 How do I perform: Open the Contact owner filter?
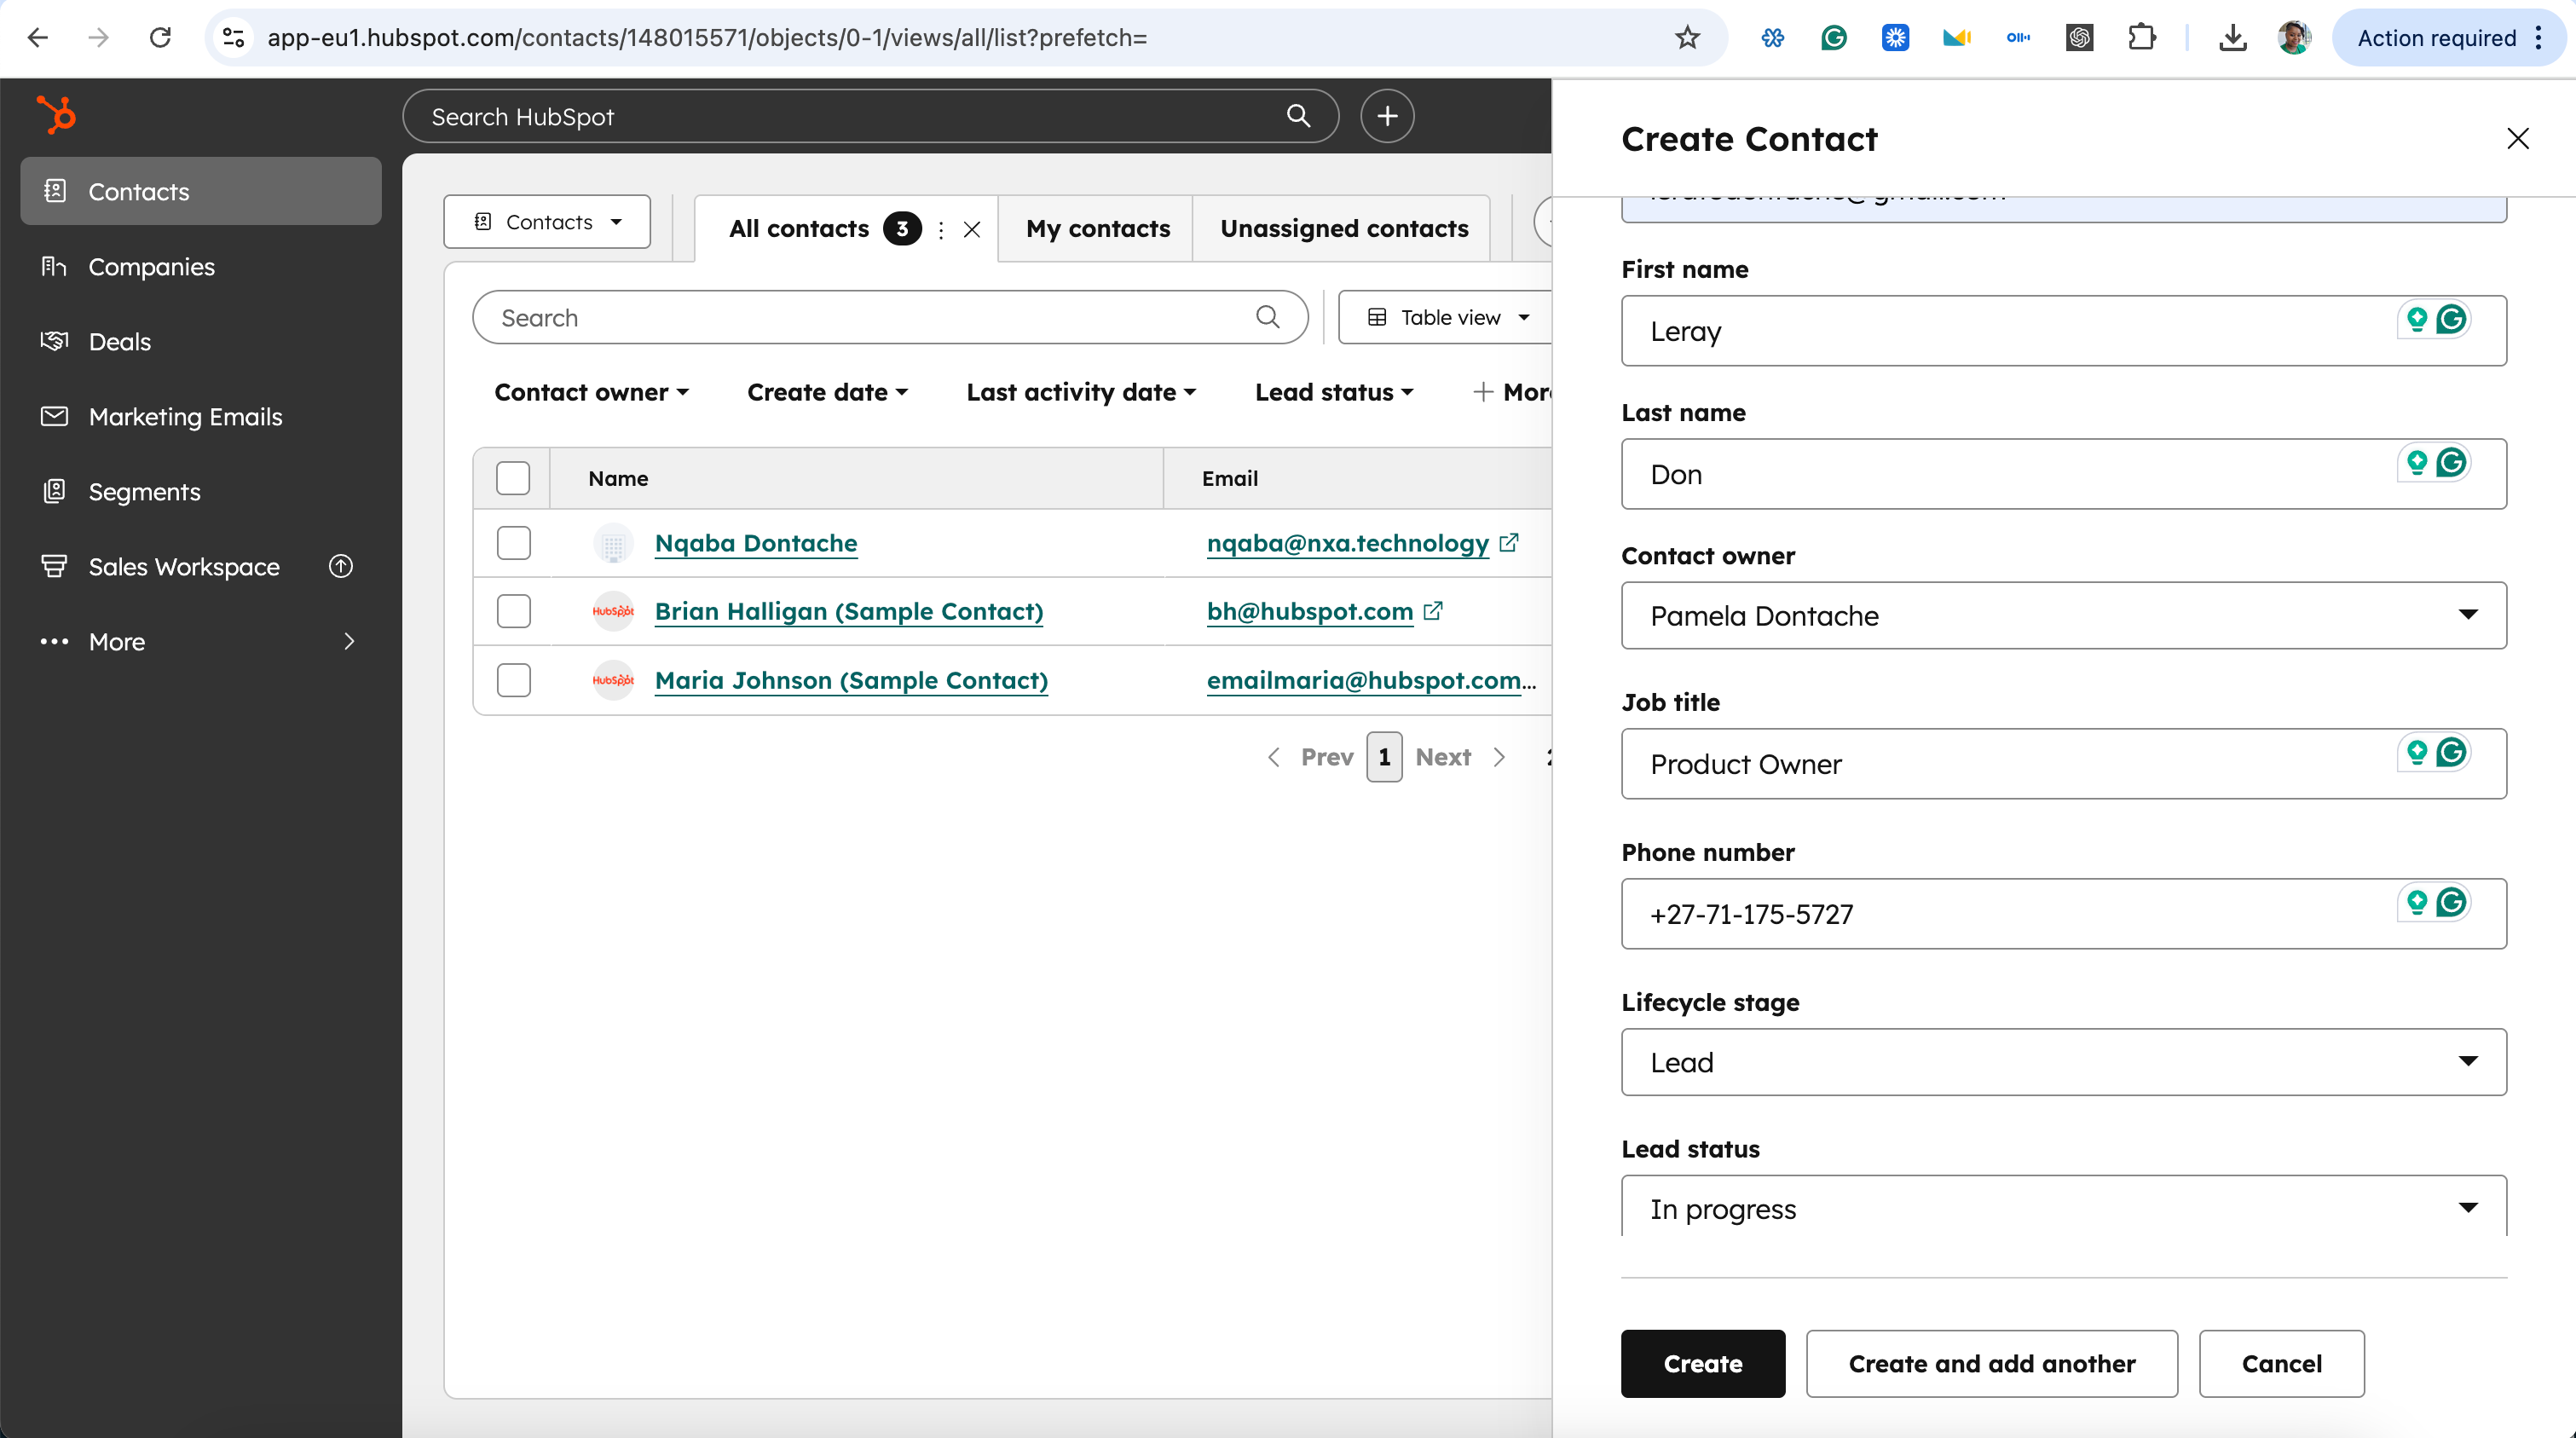[x=592, y=392]
